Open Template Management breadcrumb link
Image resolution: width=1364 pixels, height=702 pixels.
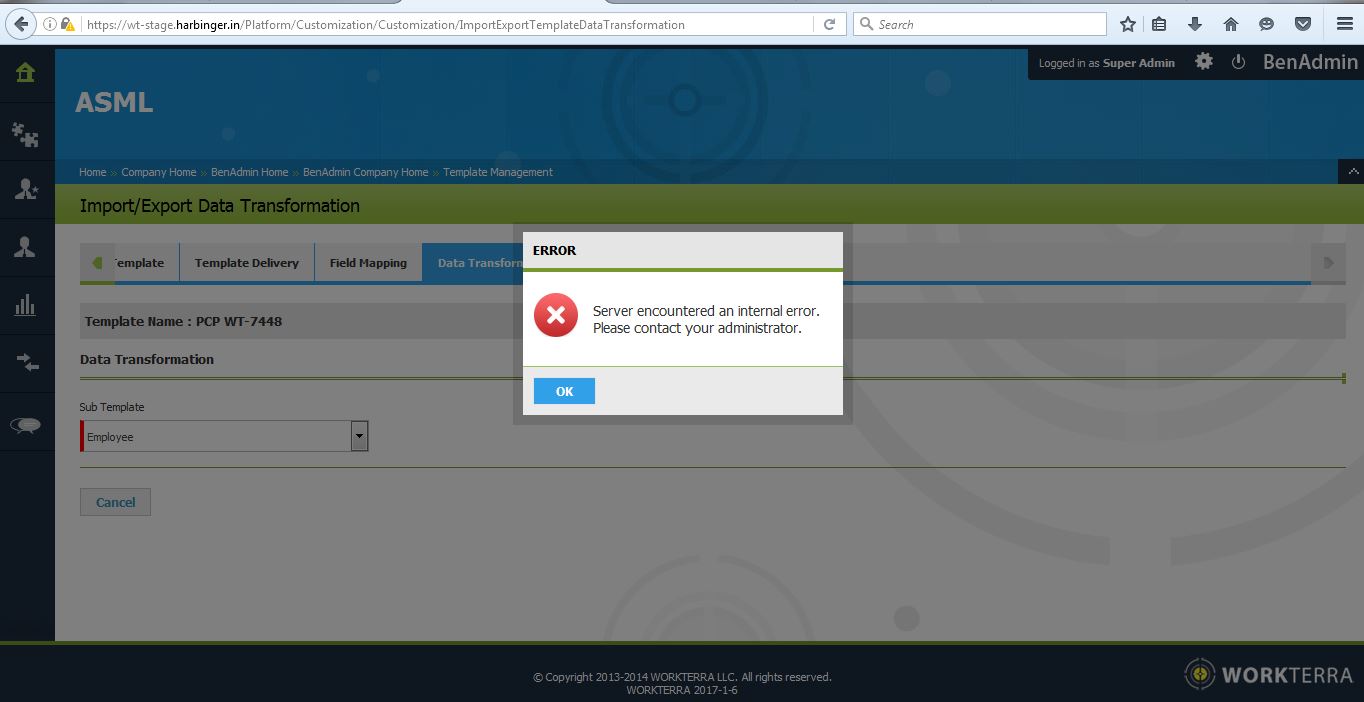[x=497, y=172]
